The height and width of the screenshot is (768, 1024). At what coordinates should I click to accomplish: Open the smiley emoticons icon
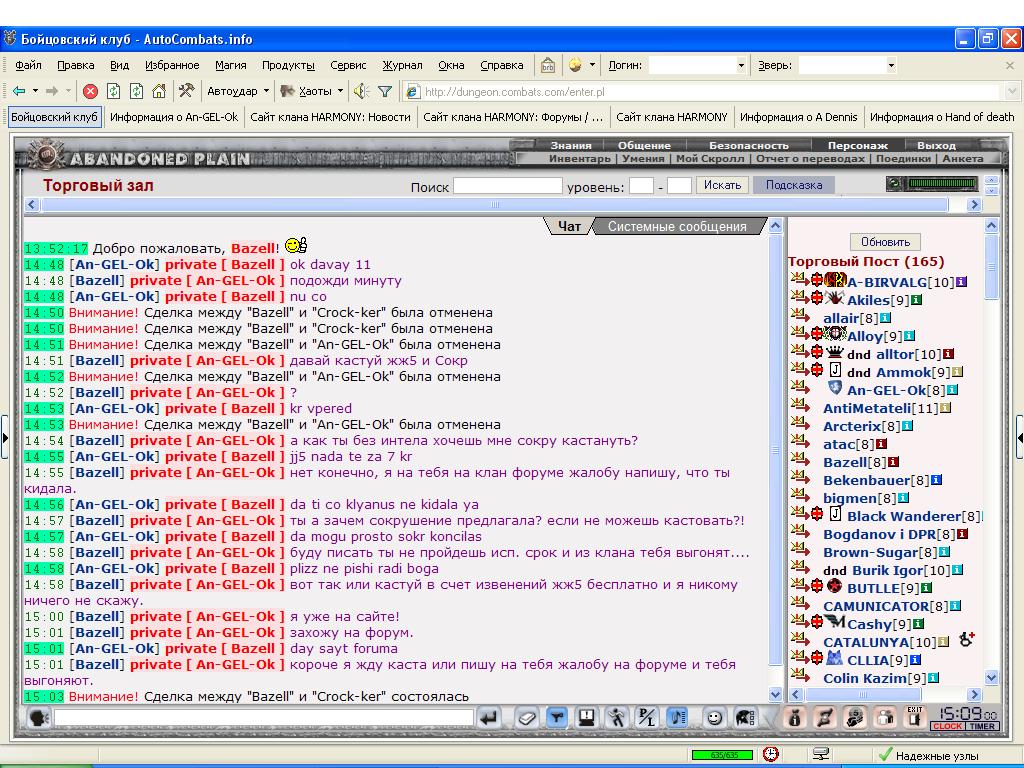click(x=714, y=718)
